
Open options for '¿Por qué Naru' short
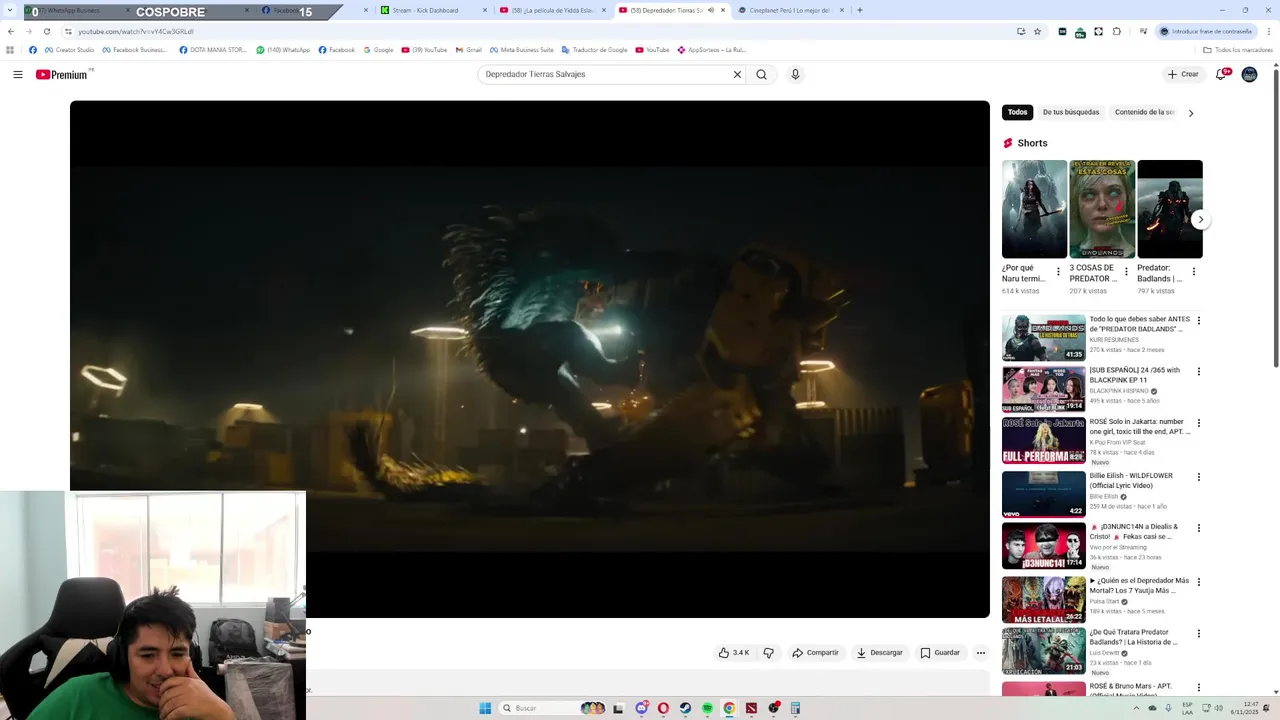coord(1058,272)
